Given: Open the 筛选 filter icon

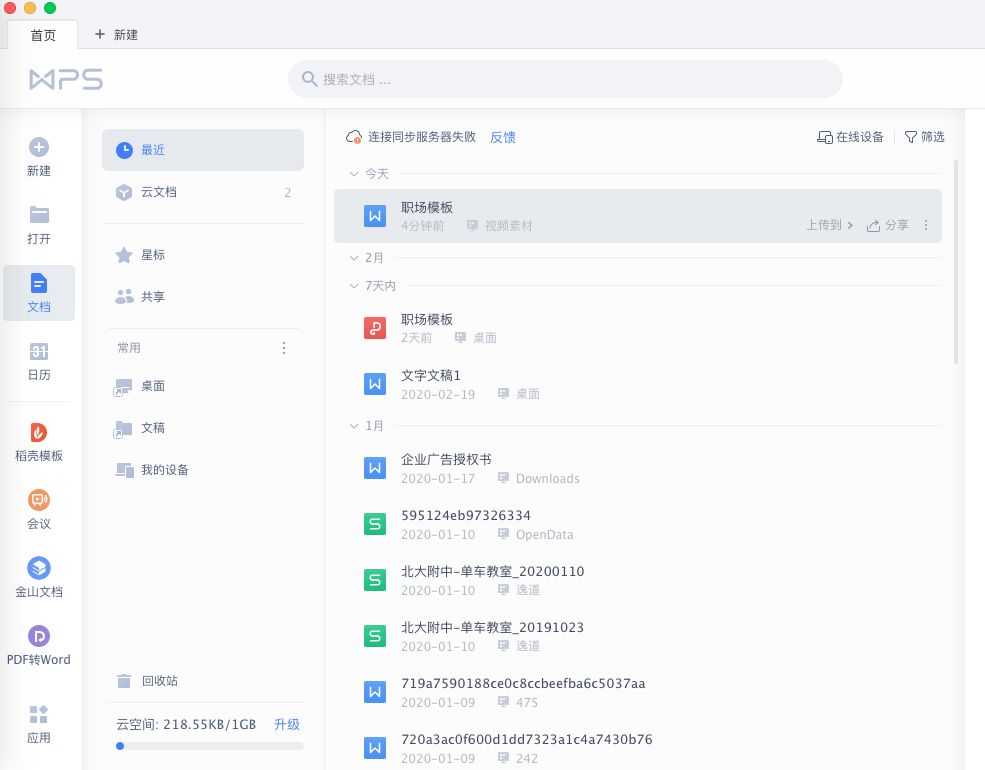Looking at the screenshot, I should 923,137.
